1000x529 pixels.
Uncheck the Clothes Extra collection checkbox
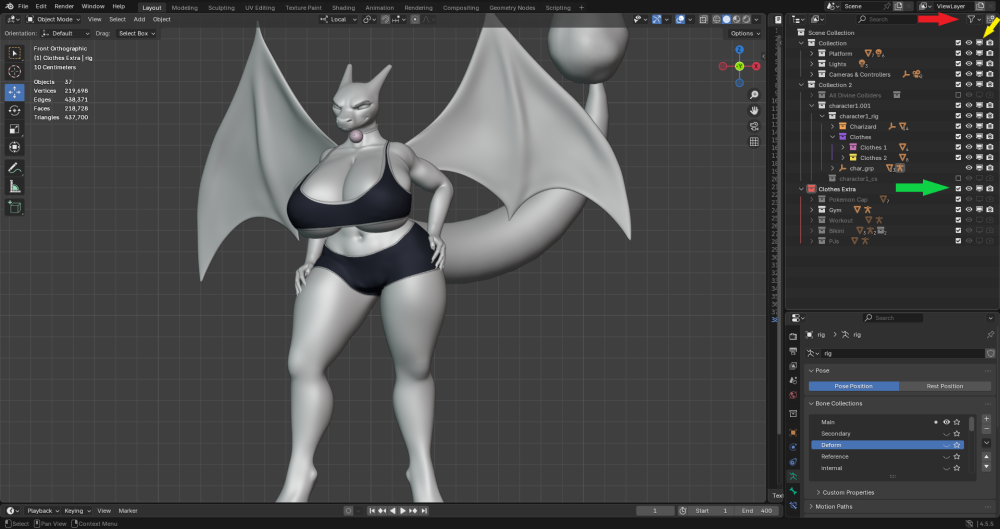(958, 189)
